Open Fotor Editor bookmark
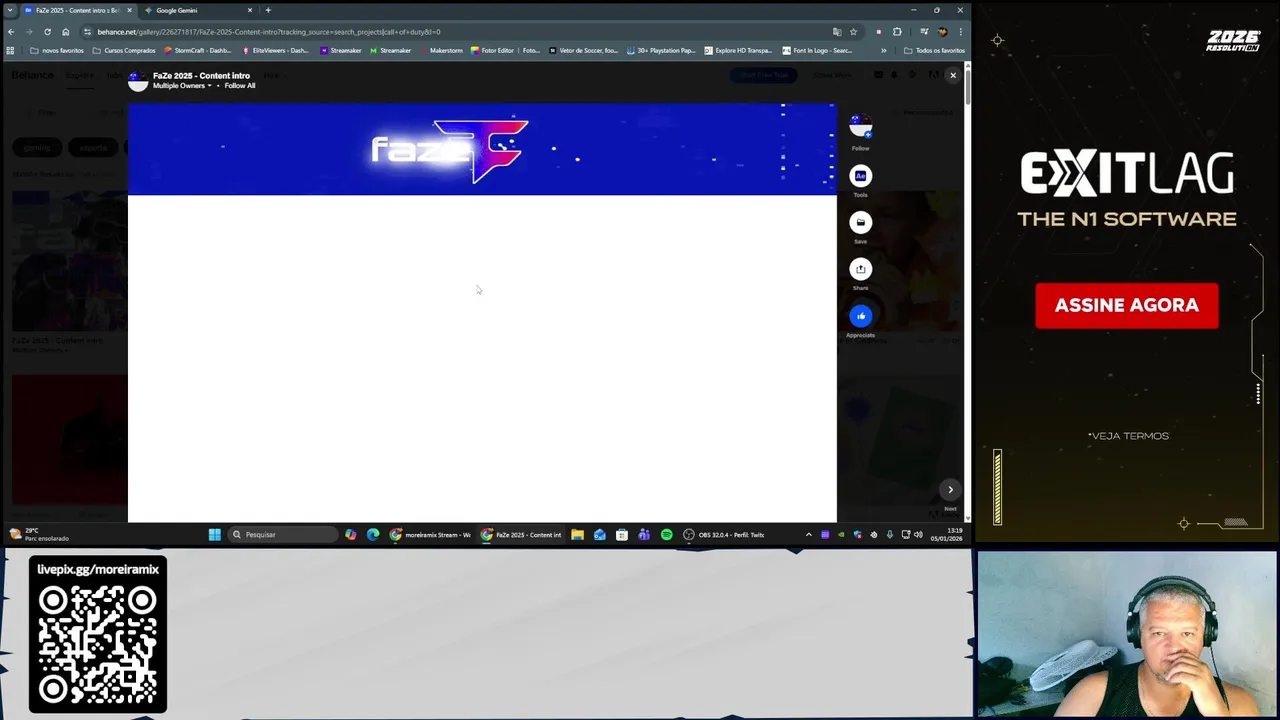Viewport: 1280px width, 720px height. [505, 50]
